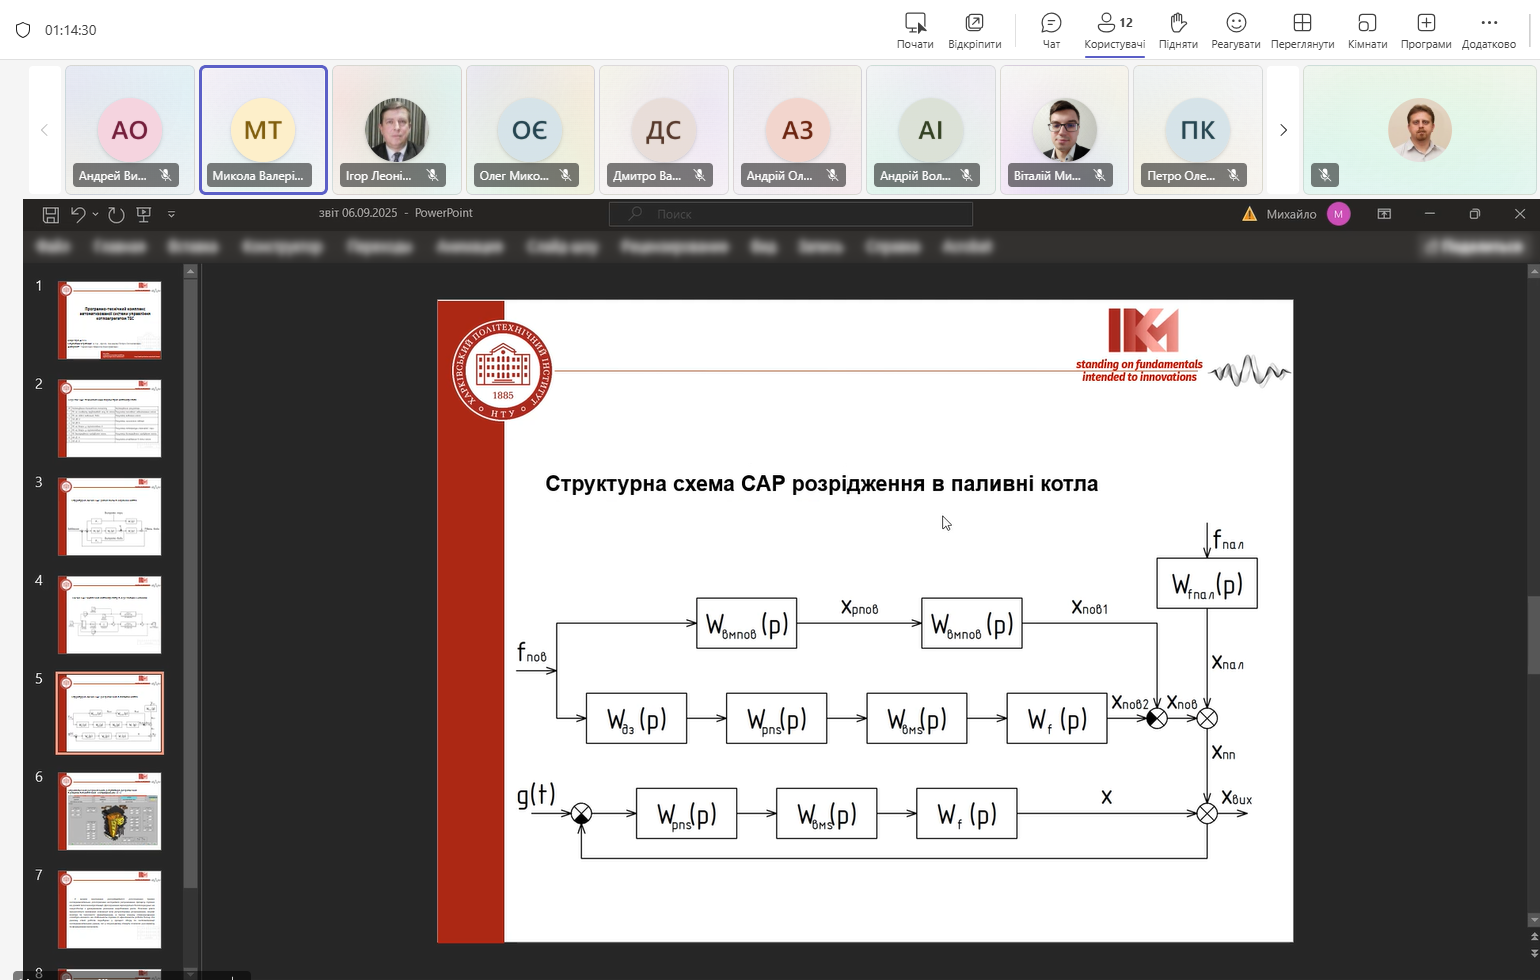
Task: Click the yellow warning triangle icon
Action: (x=1249, y=214)
